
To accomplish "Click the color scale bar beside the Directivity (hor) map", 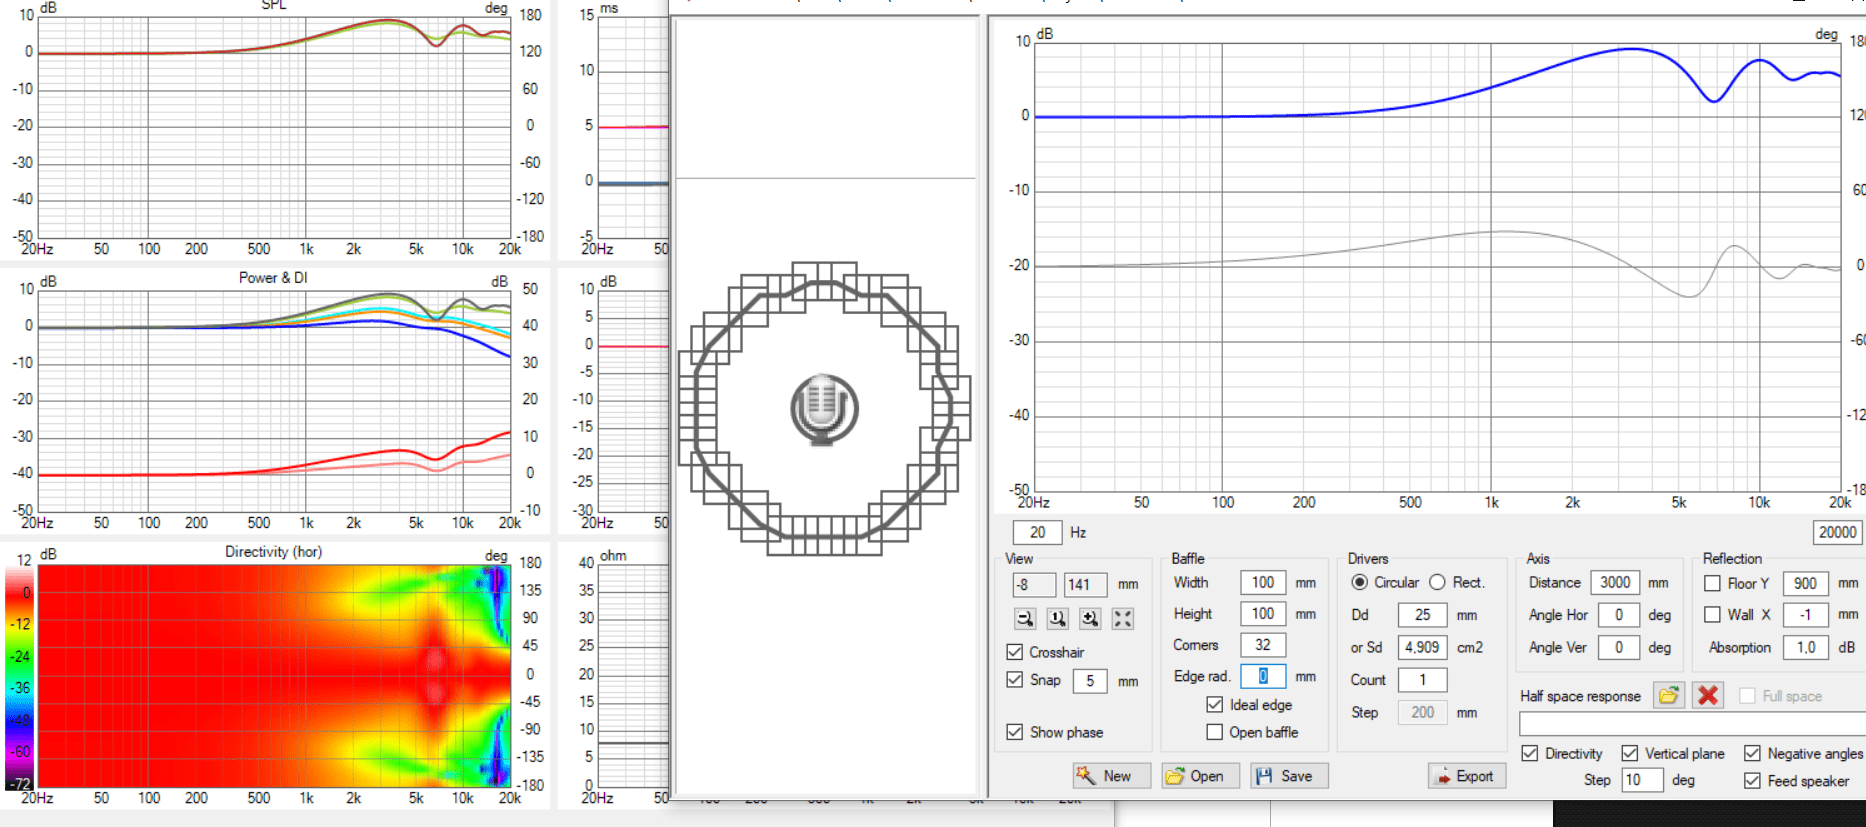I will pos(19,678).
